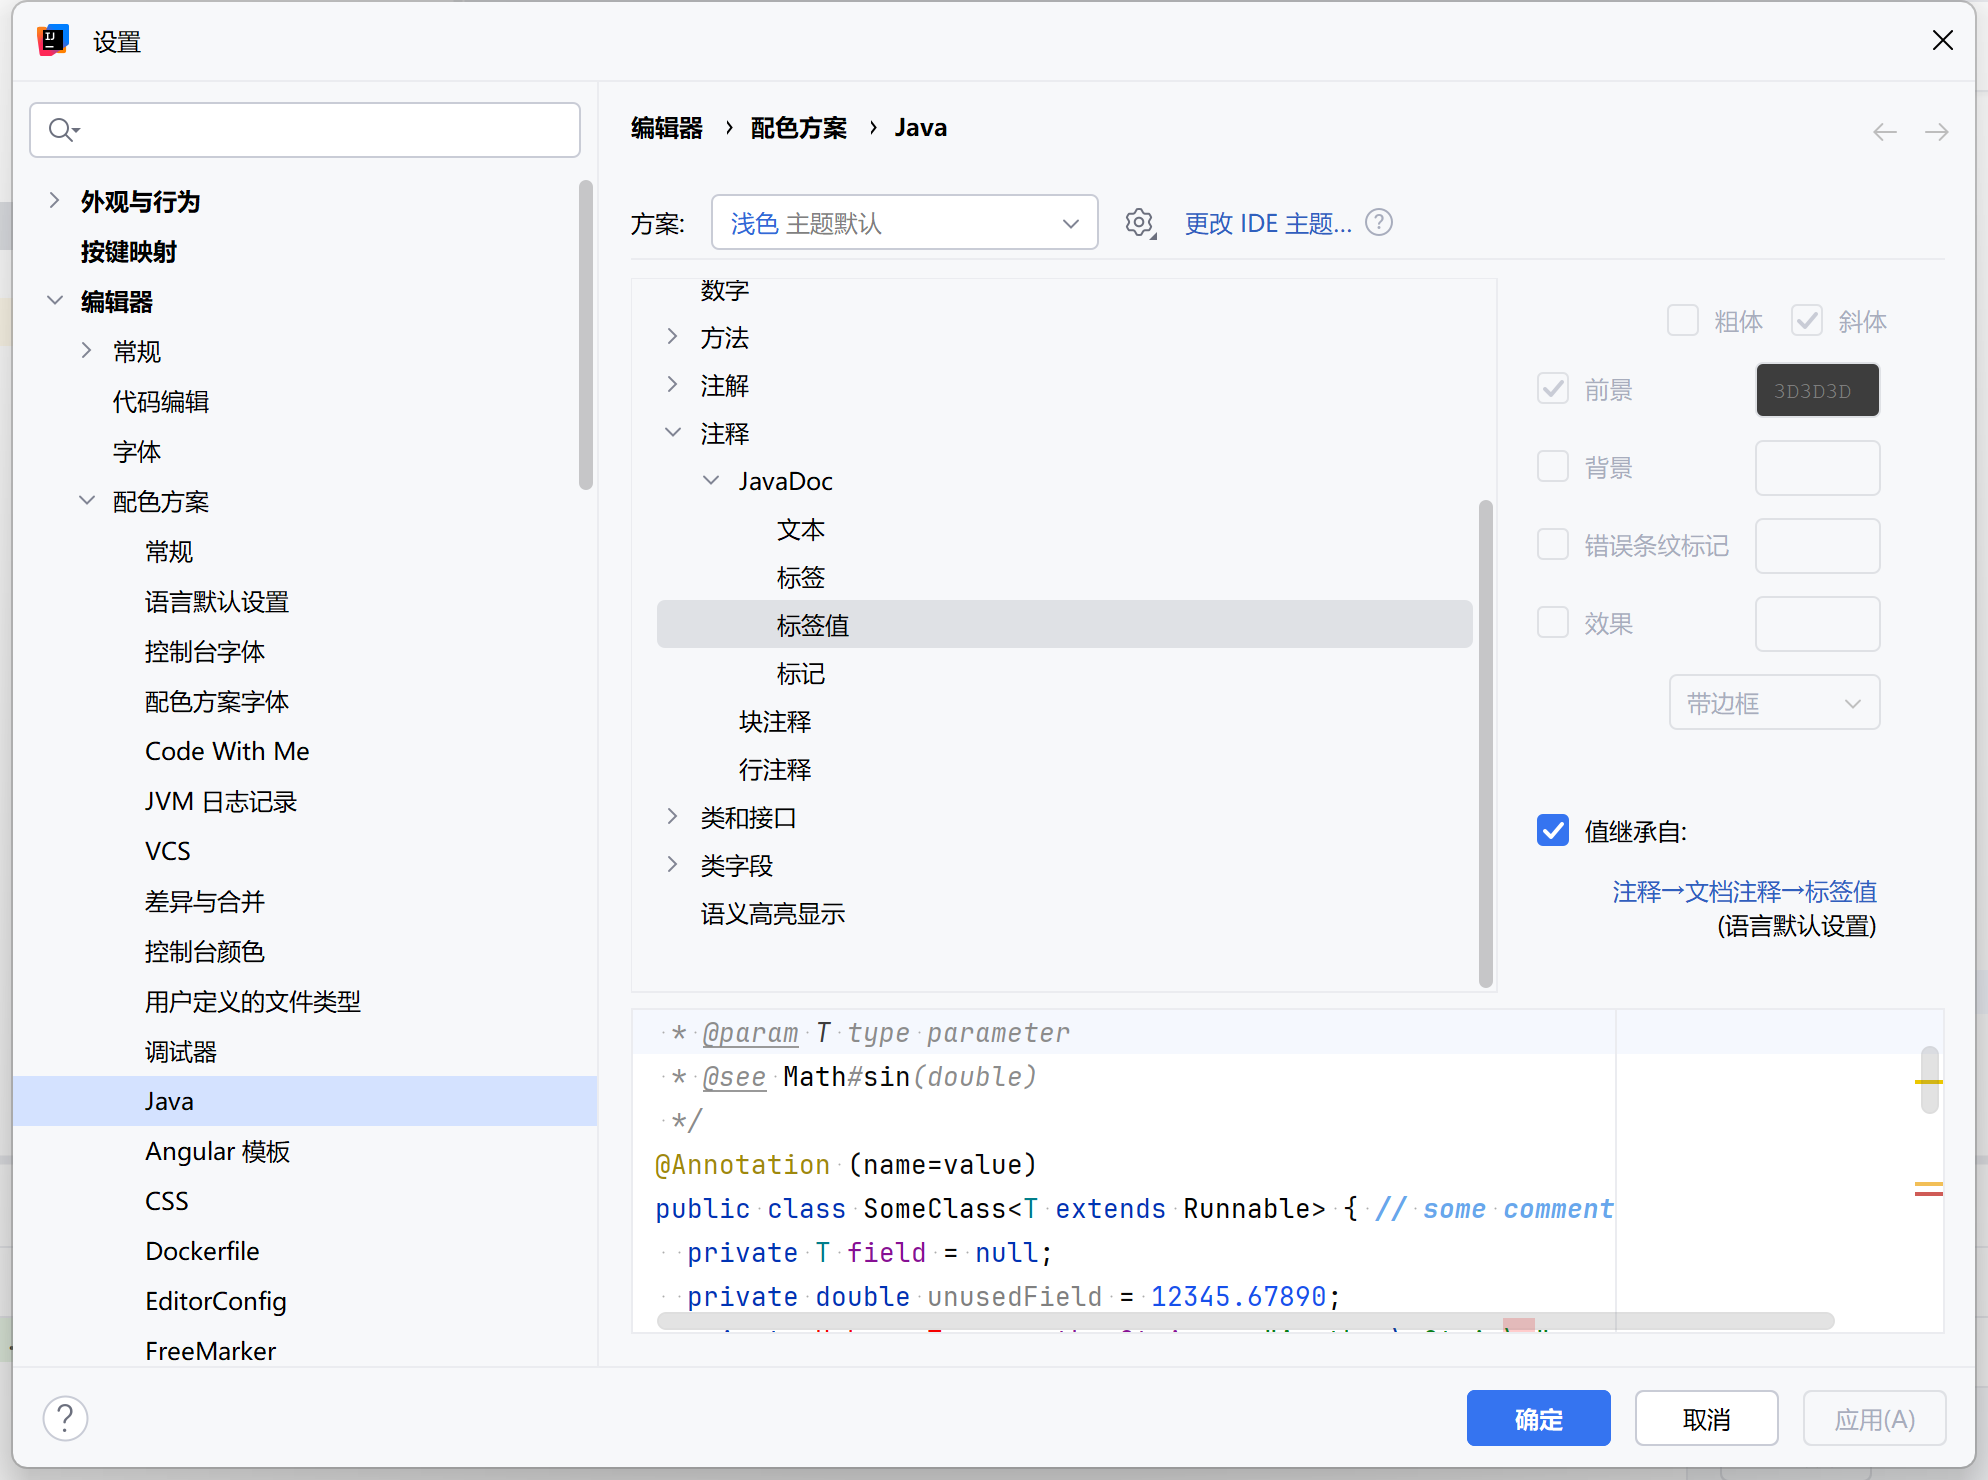
Task: Close the settings dialog with the X icon
Action: pos(1942,41)
